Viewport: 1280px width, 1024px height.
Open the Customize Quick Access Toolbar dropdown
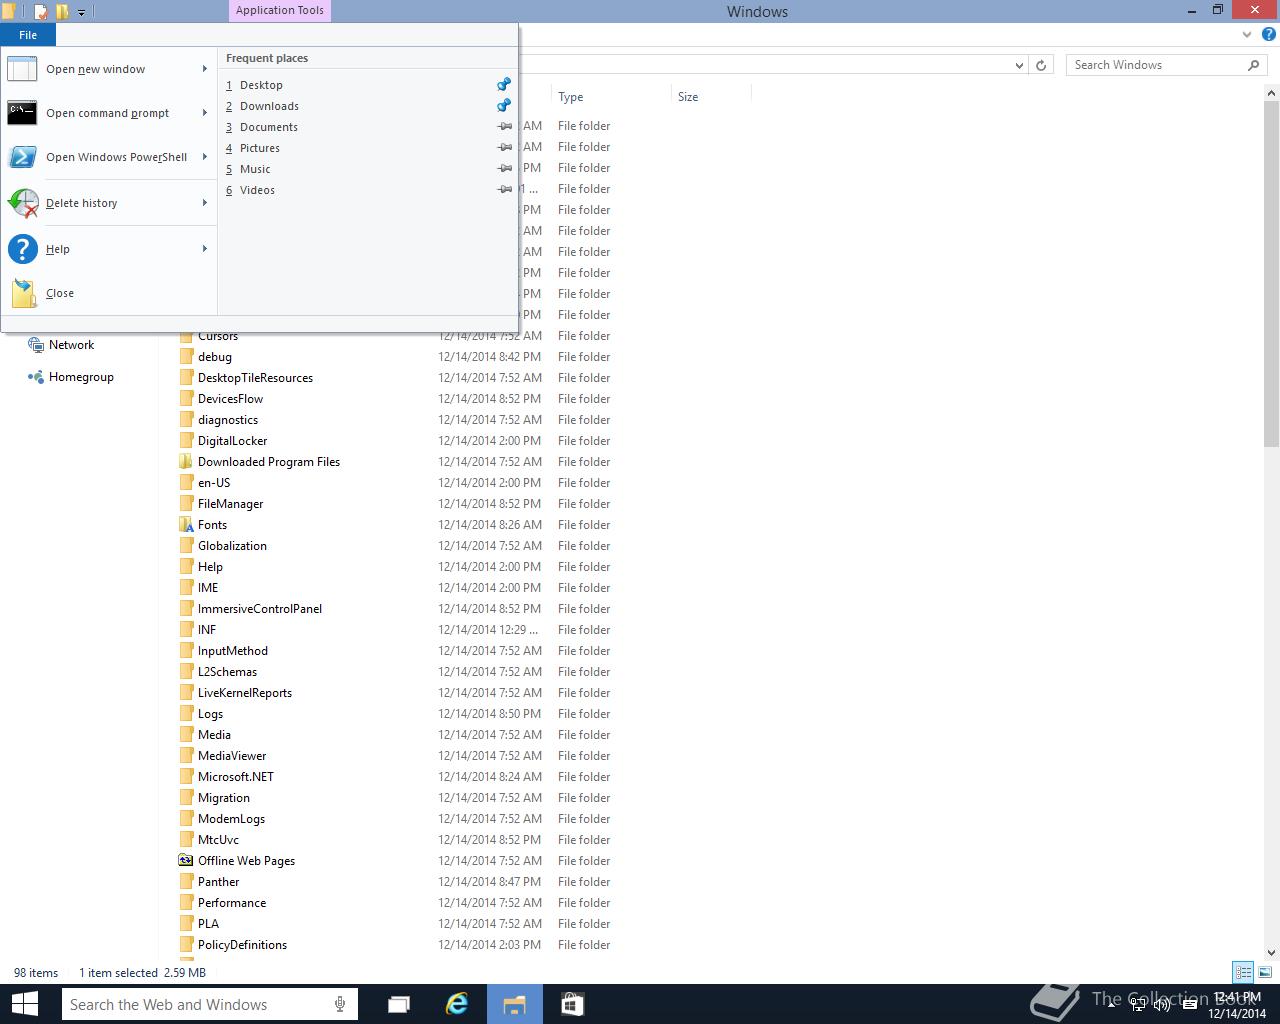click(82, 13)
